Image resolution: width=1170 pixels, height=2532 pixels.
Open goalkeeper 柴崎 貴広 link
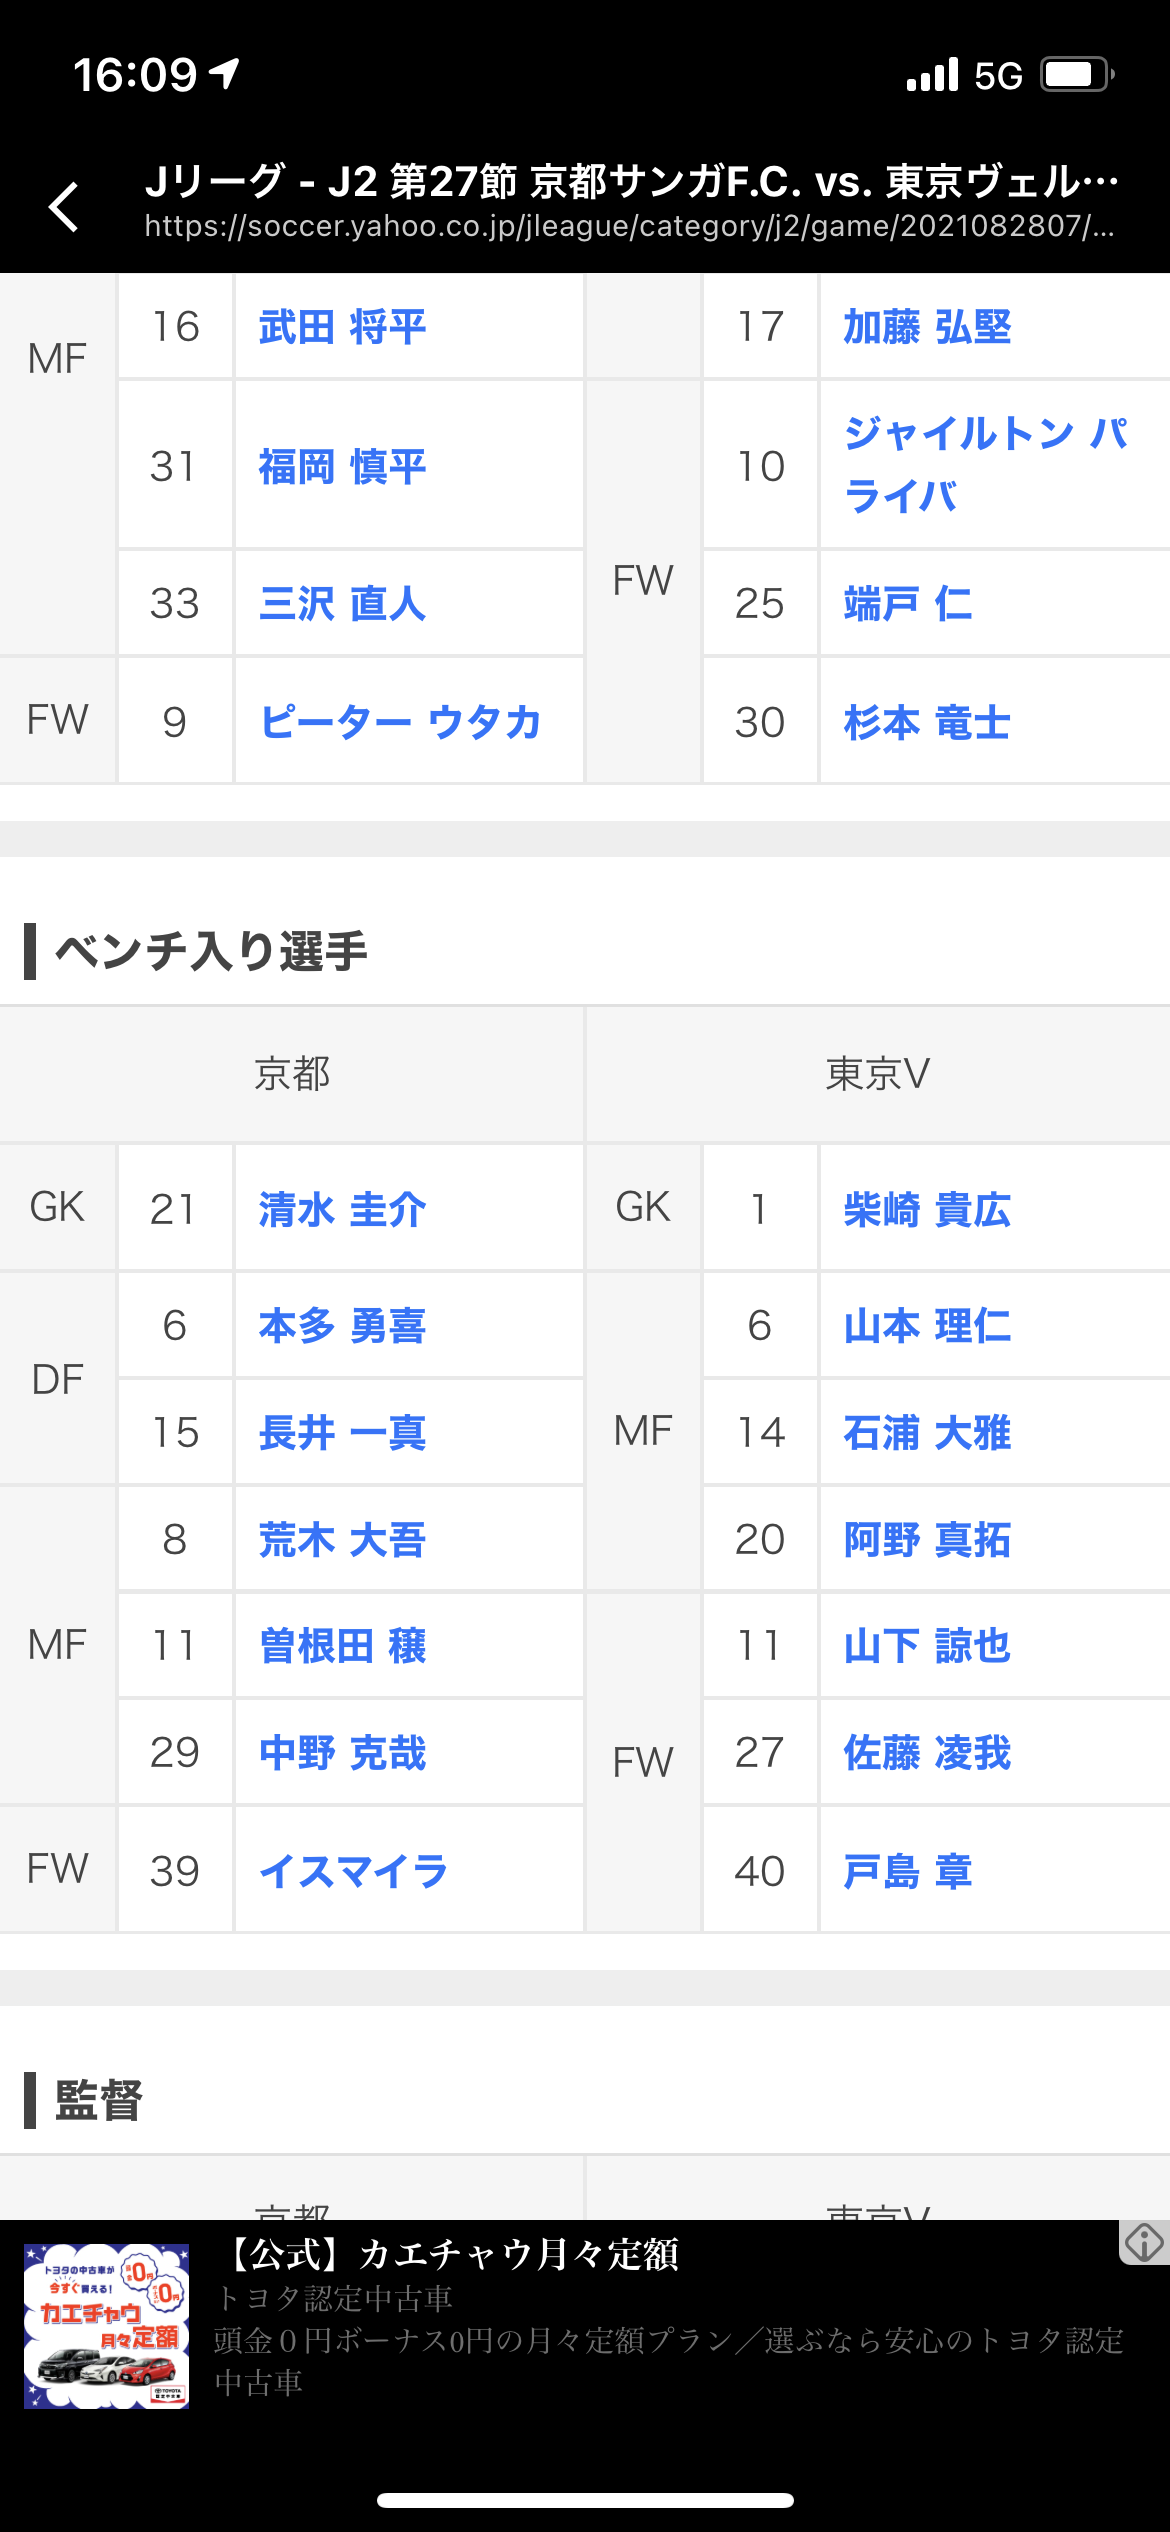[x=927, y=1209]
